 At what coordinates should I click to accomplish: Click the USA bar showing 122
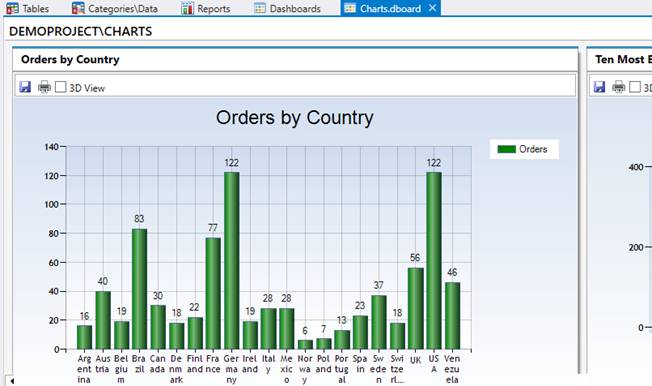pyautogui.click(x=434, y=260)
